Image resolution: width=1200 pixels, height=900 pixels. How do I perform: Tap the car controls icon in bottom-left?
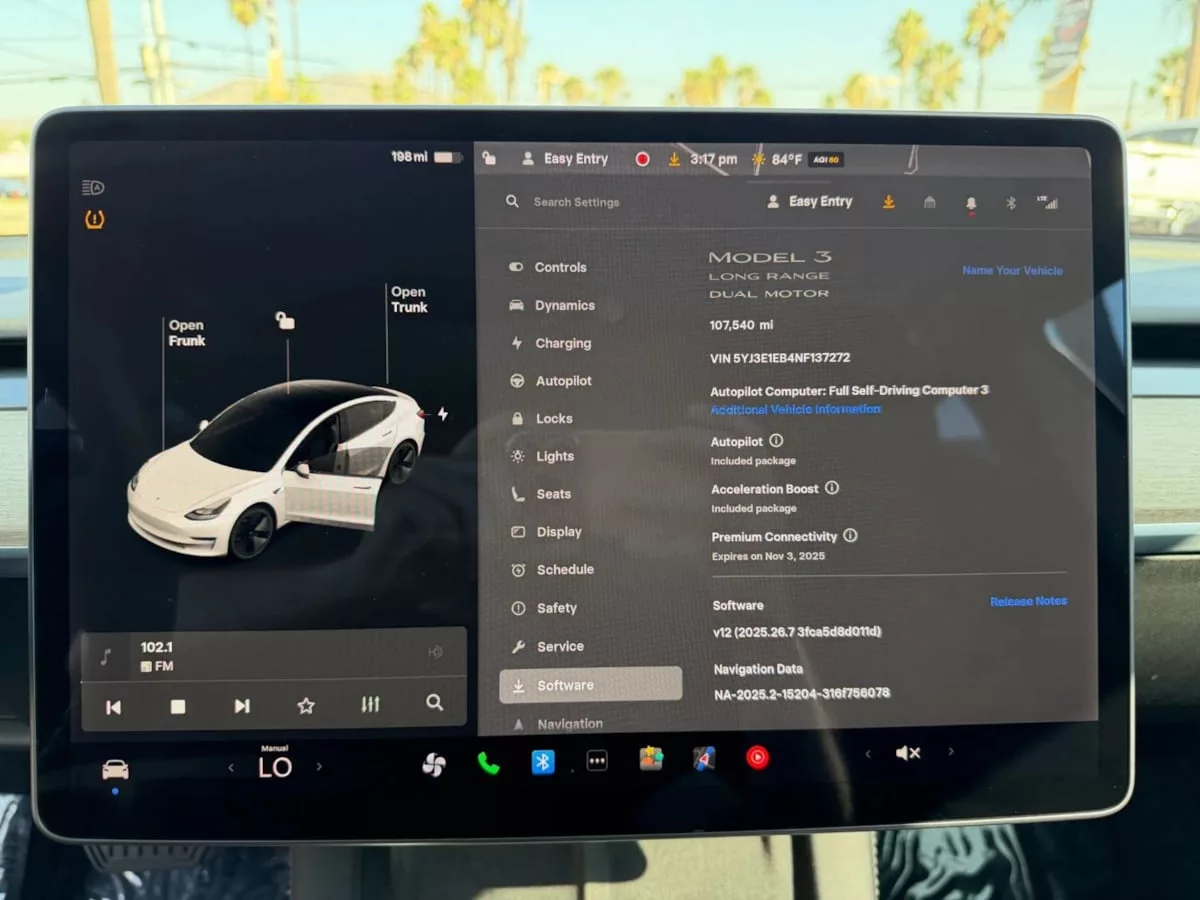pyautogui.click(x=115, y=769)
